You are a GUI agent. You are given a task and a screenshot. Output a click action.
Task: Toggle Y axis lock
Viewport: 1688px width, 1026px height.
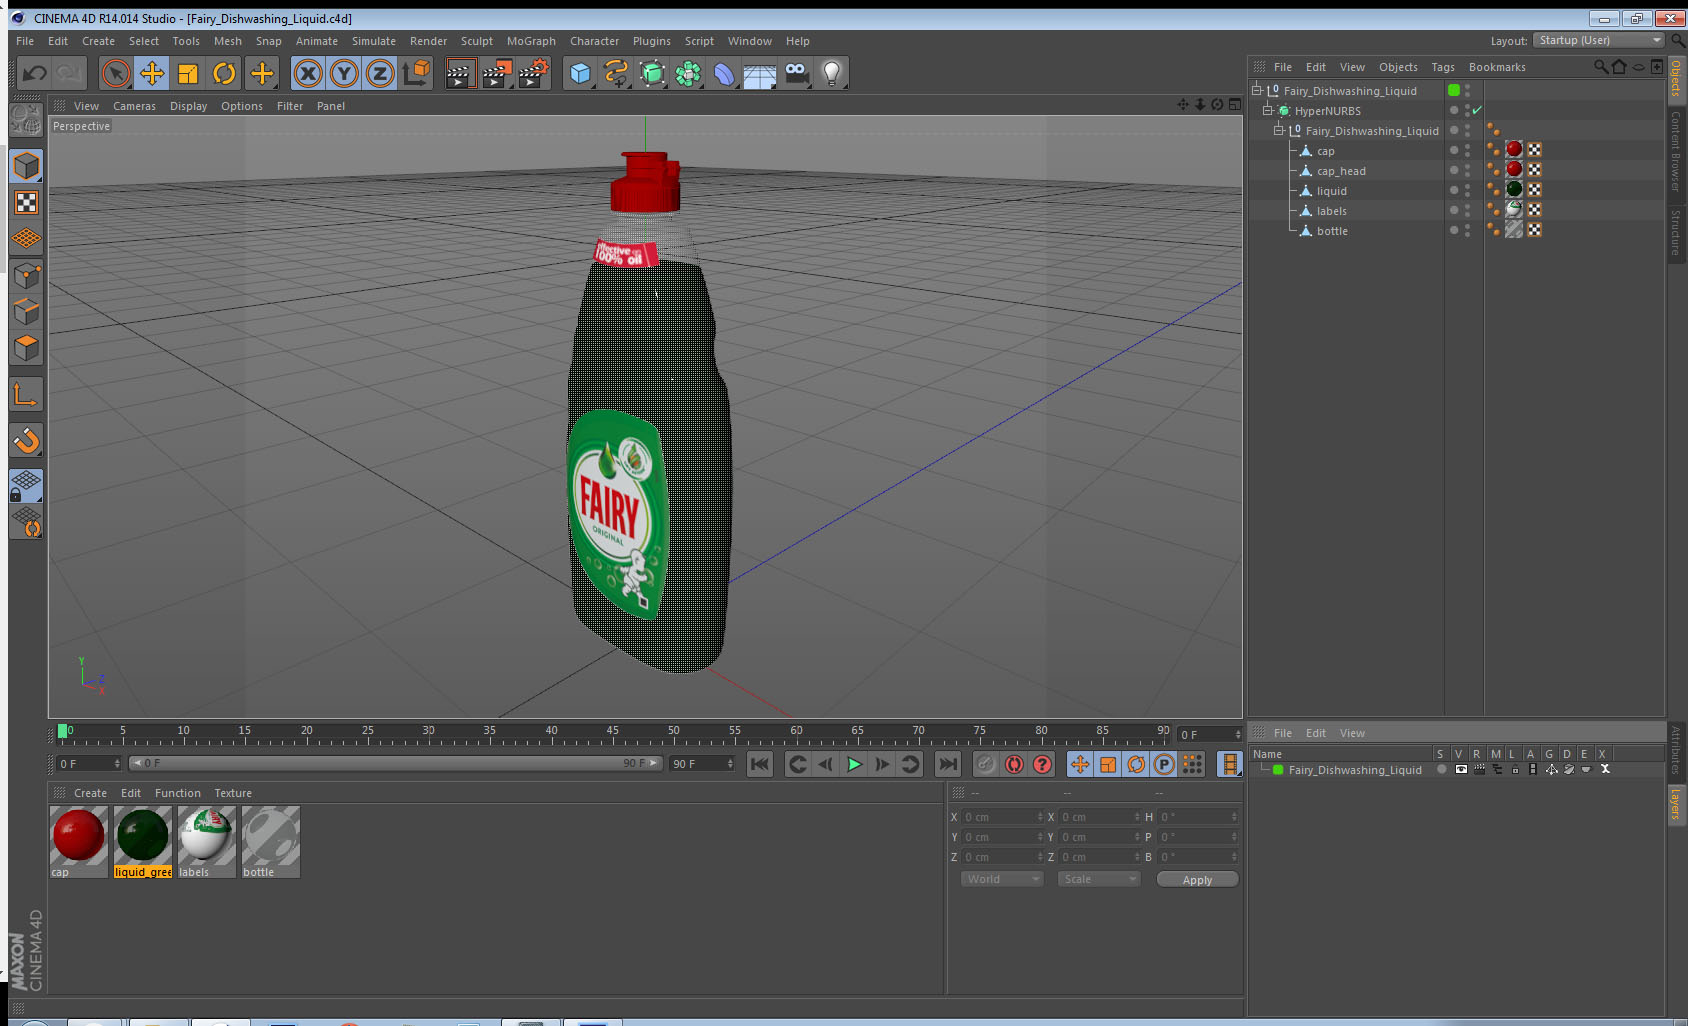pos(344,73)
